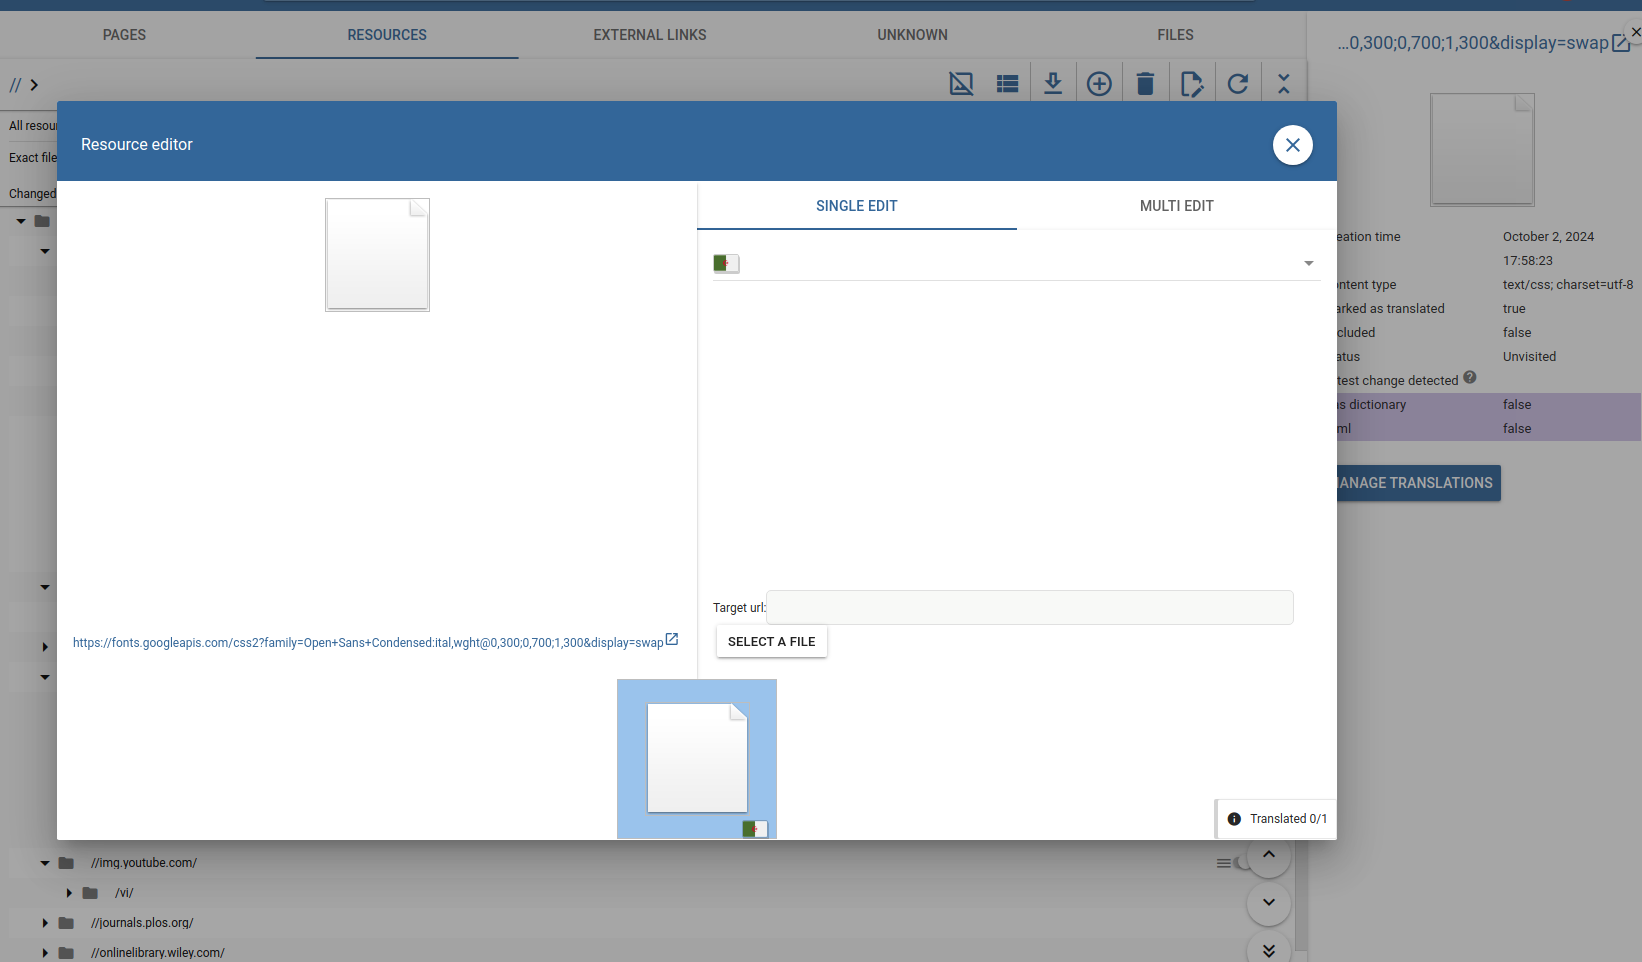Click the 'October 2, 2024' creation date
The height and width of the screenshot is (962, 1642).
tap(1548, 237)
